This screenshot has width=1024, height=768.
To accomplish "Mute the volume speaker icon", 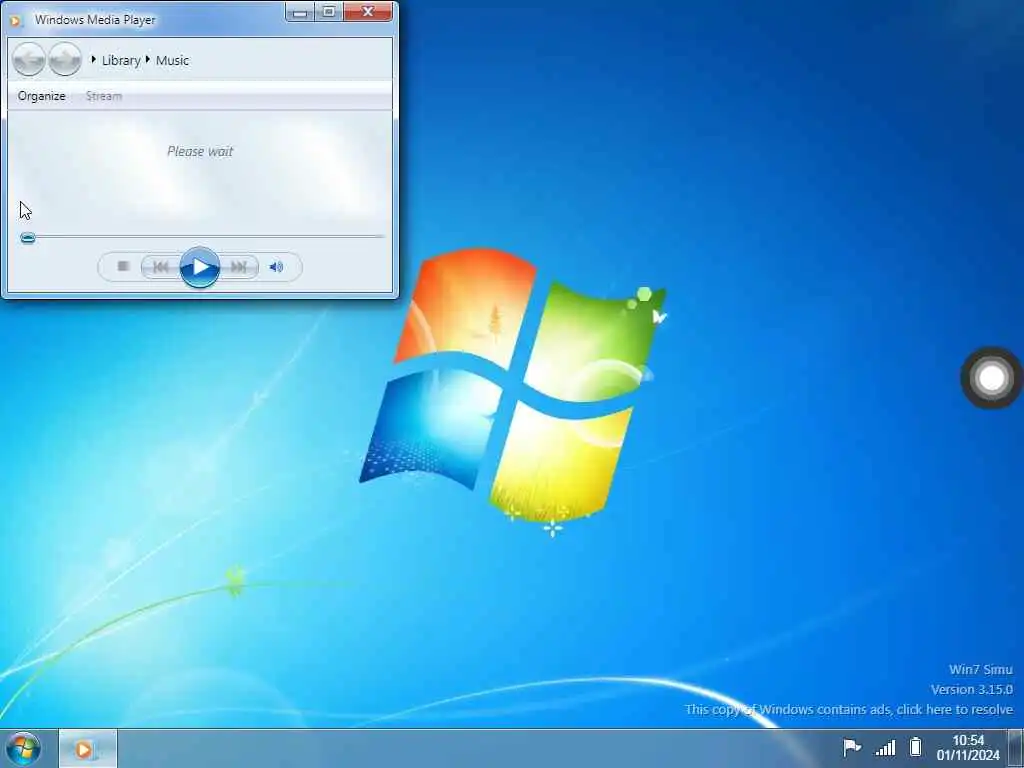I will click(276, 266).
